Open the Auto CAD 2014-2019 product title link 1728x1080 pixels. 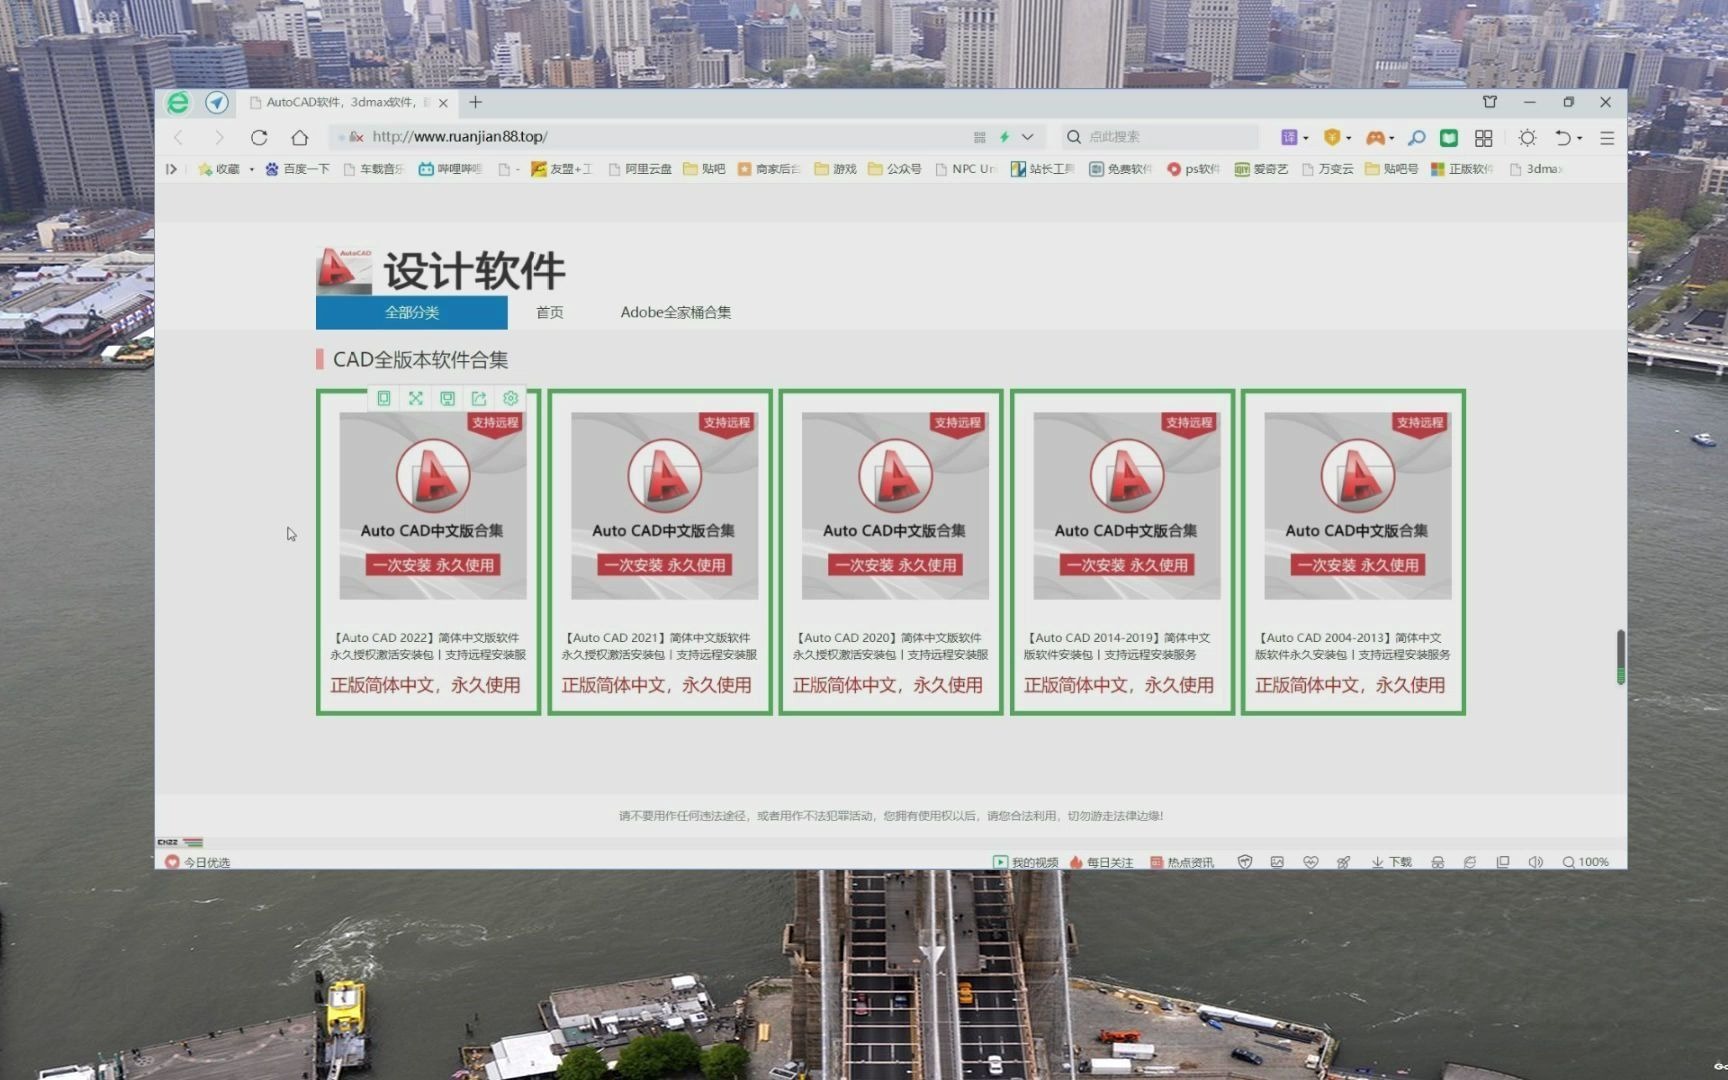point(1118,646)
